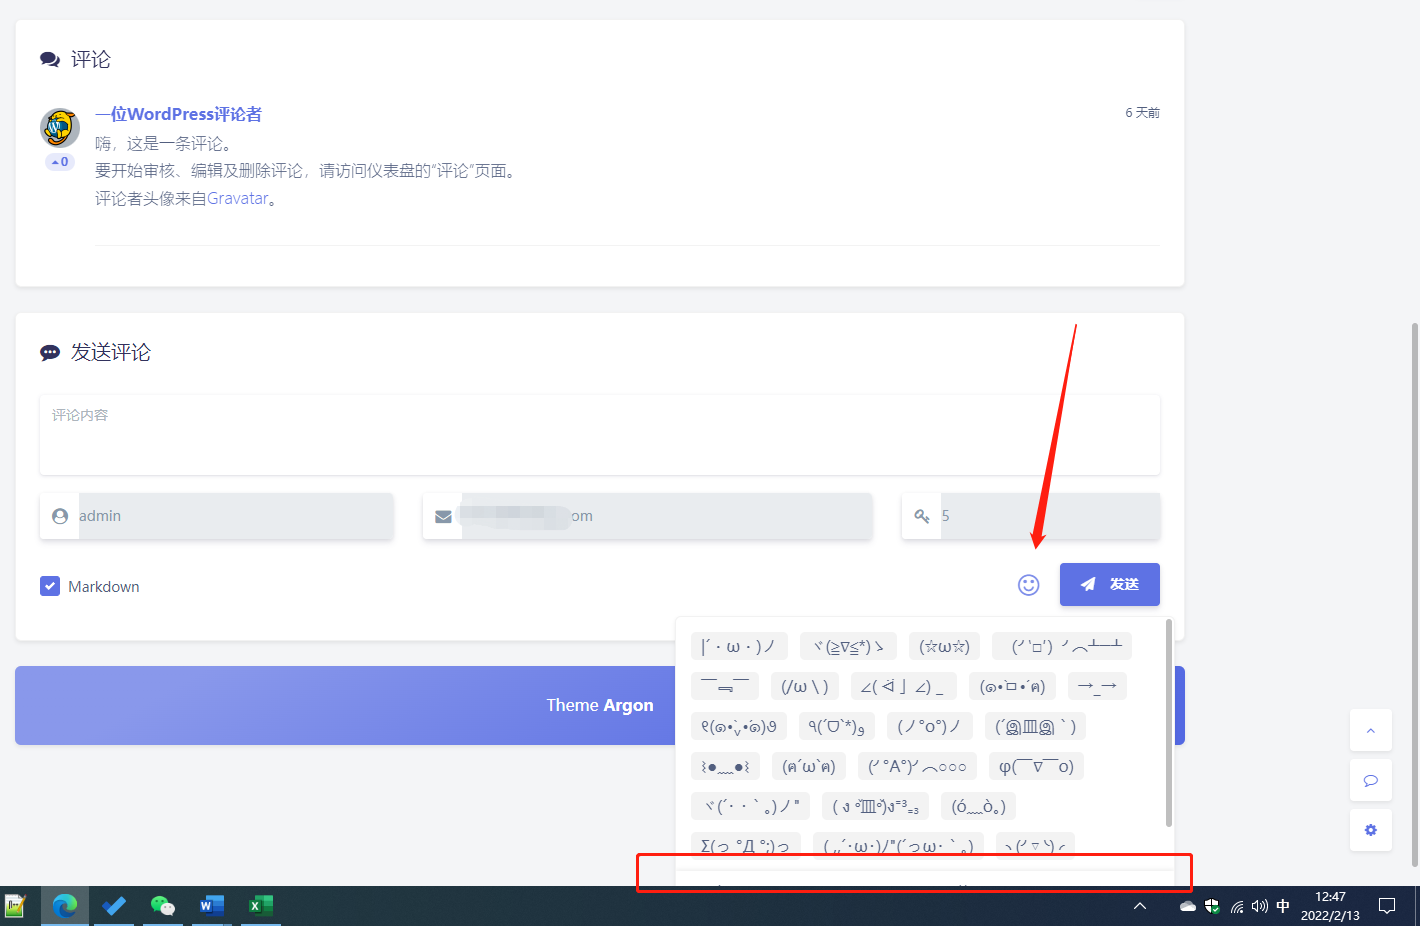Click the 中 input method indicator
Viewport: 1420px width, 926px height.
1283,906
